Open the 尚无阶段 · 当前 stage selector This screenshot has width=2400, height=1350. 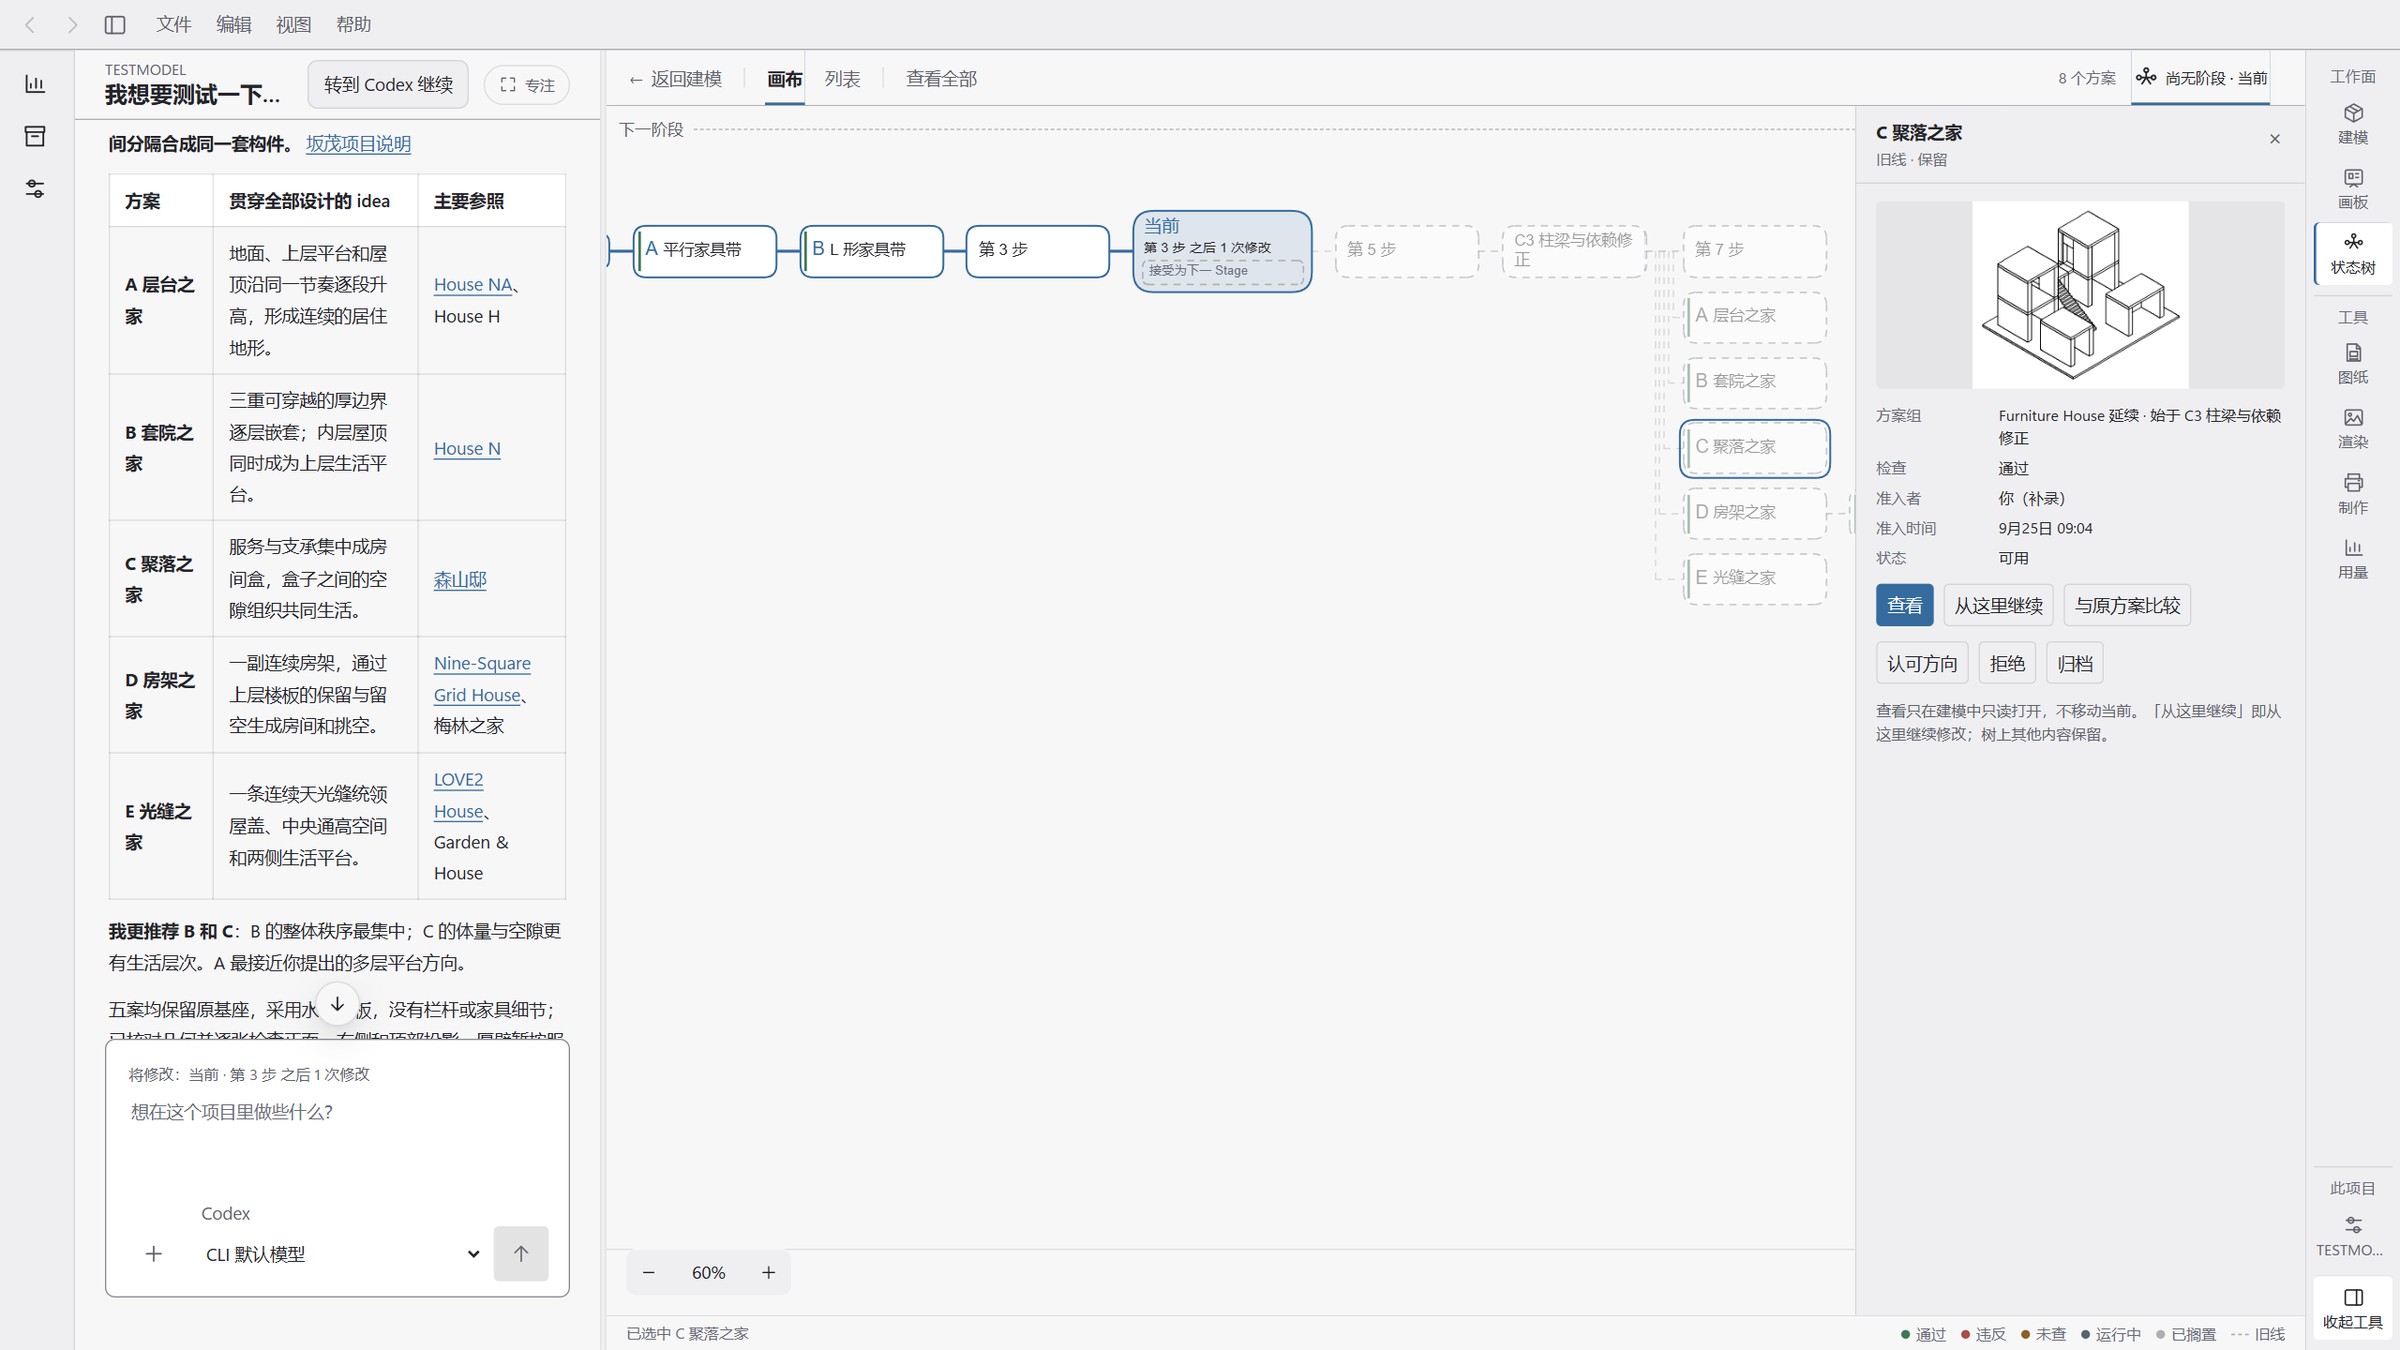pyautogui.click(x=2202, y=78)
